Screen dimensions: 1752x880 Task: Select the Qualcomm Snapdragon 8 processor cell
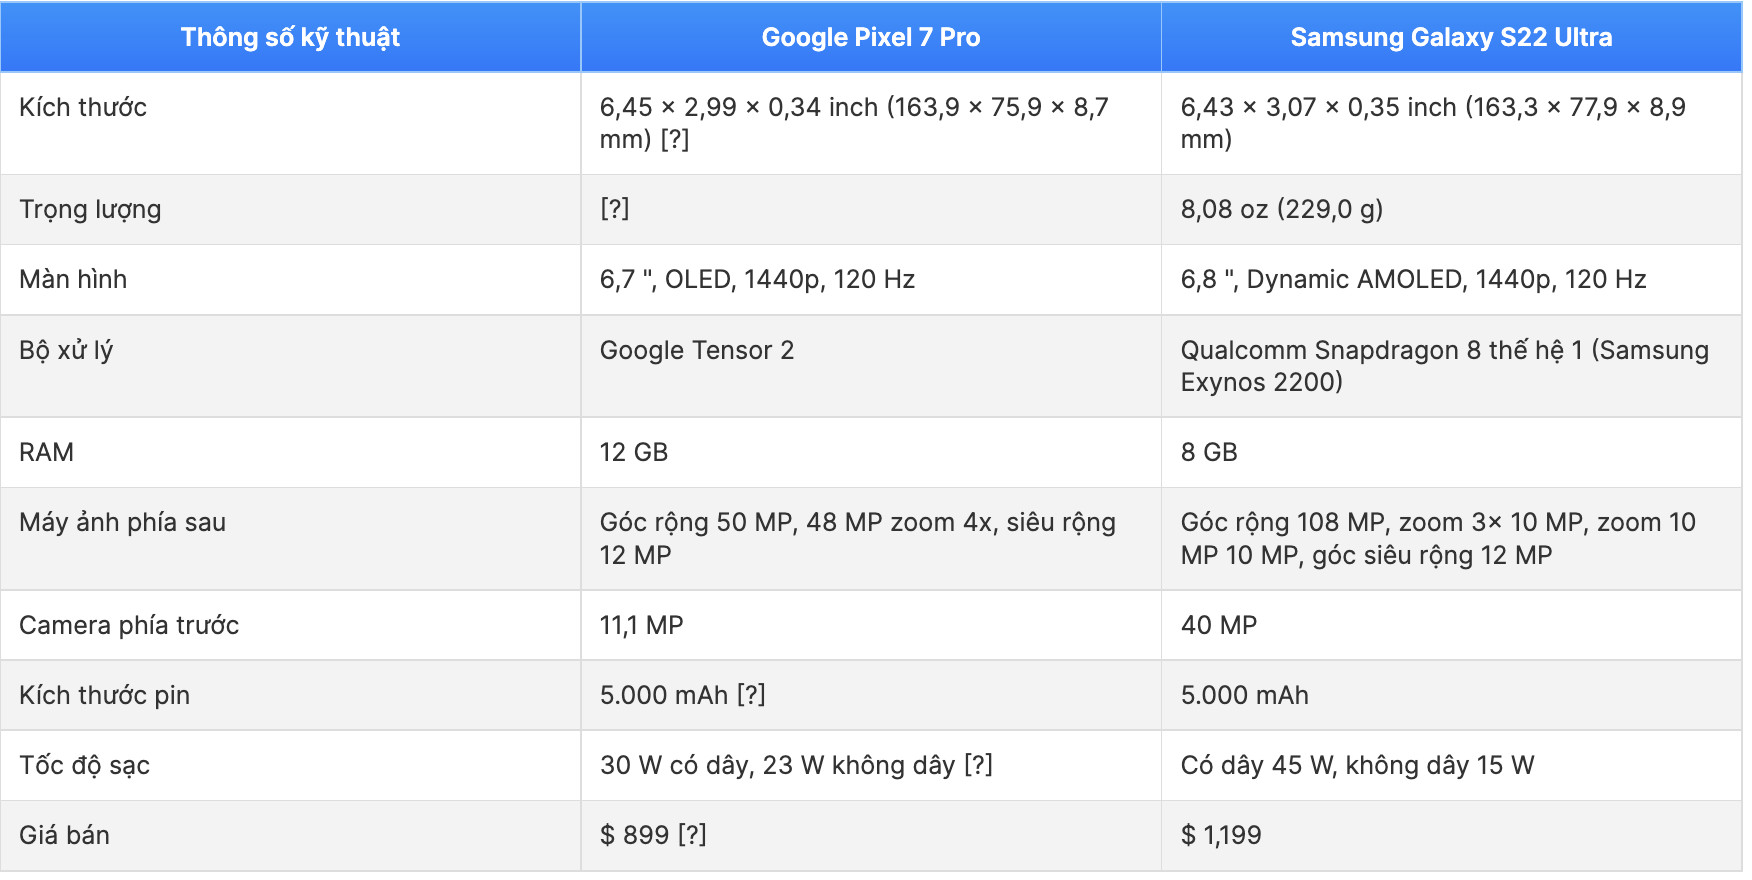coord(1444,366)
